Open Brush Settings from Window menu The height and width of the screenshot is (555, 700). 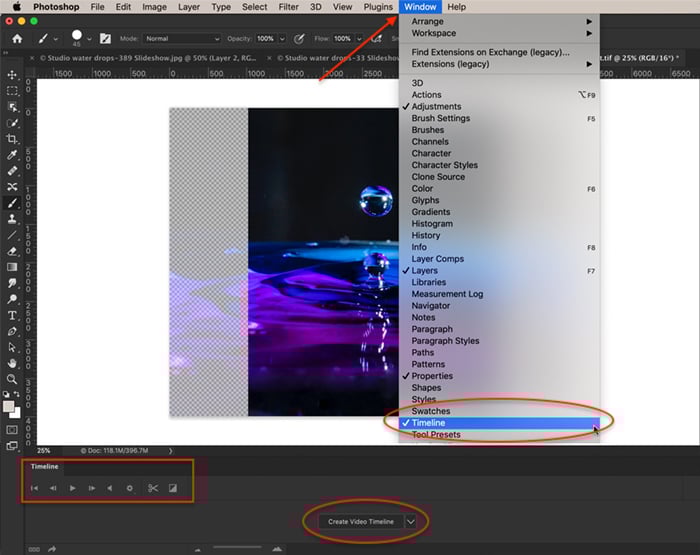pos(499,118)
